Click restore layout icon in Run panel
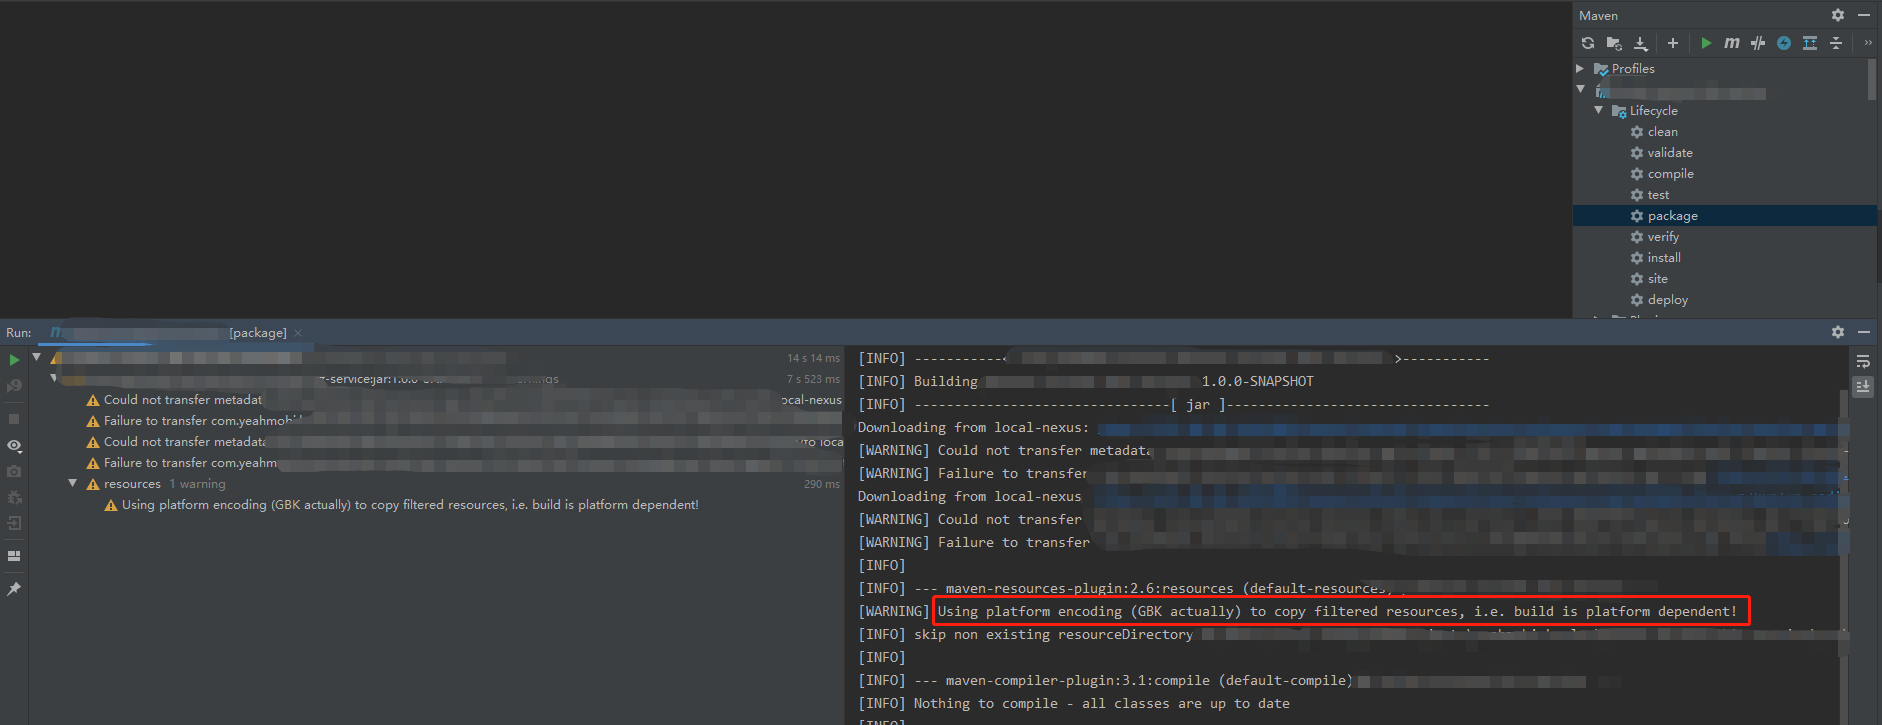Viewport: 1882px width, 725px height. click(14, 556)
